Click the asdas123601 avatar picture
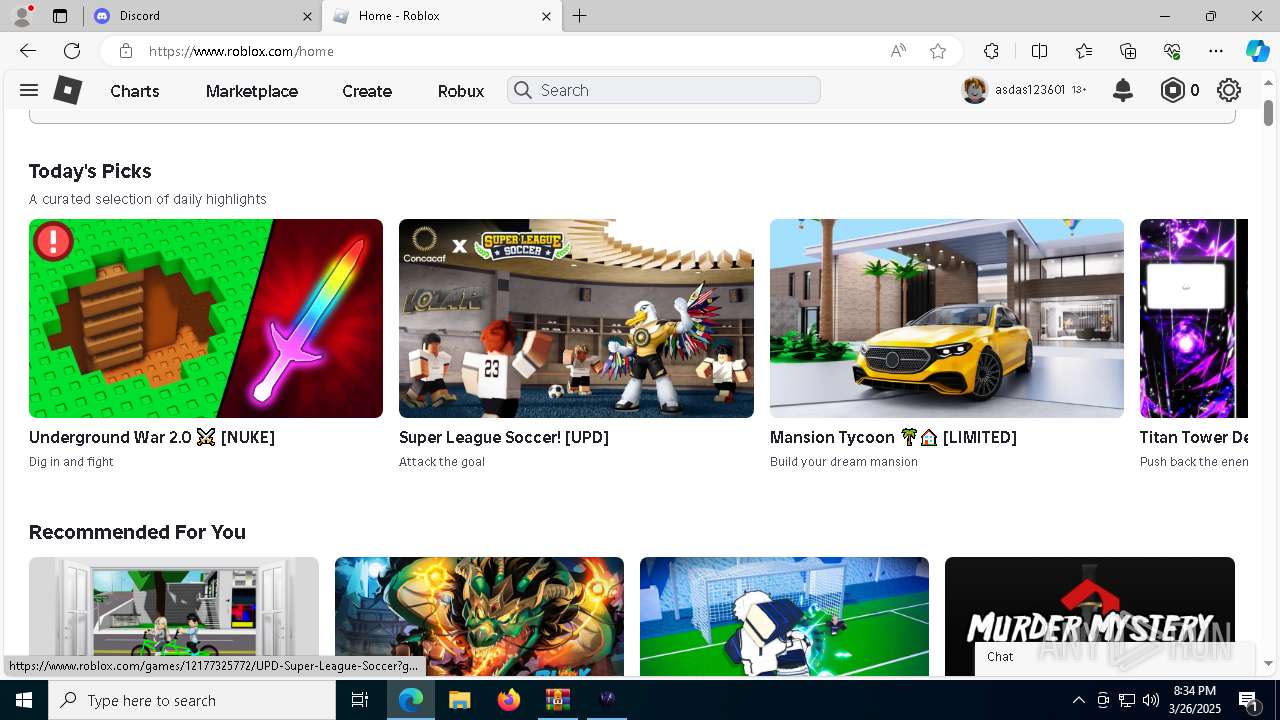The width and height of the screenshot is (1280, 720). [975, 90]
